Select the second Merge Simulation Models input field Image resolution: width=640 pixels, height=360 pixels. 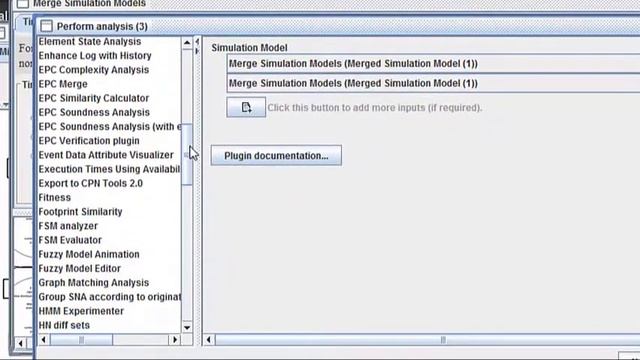tap(433, 83)
